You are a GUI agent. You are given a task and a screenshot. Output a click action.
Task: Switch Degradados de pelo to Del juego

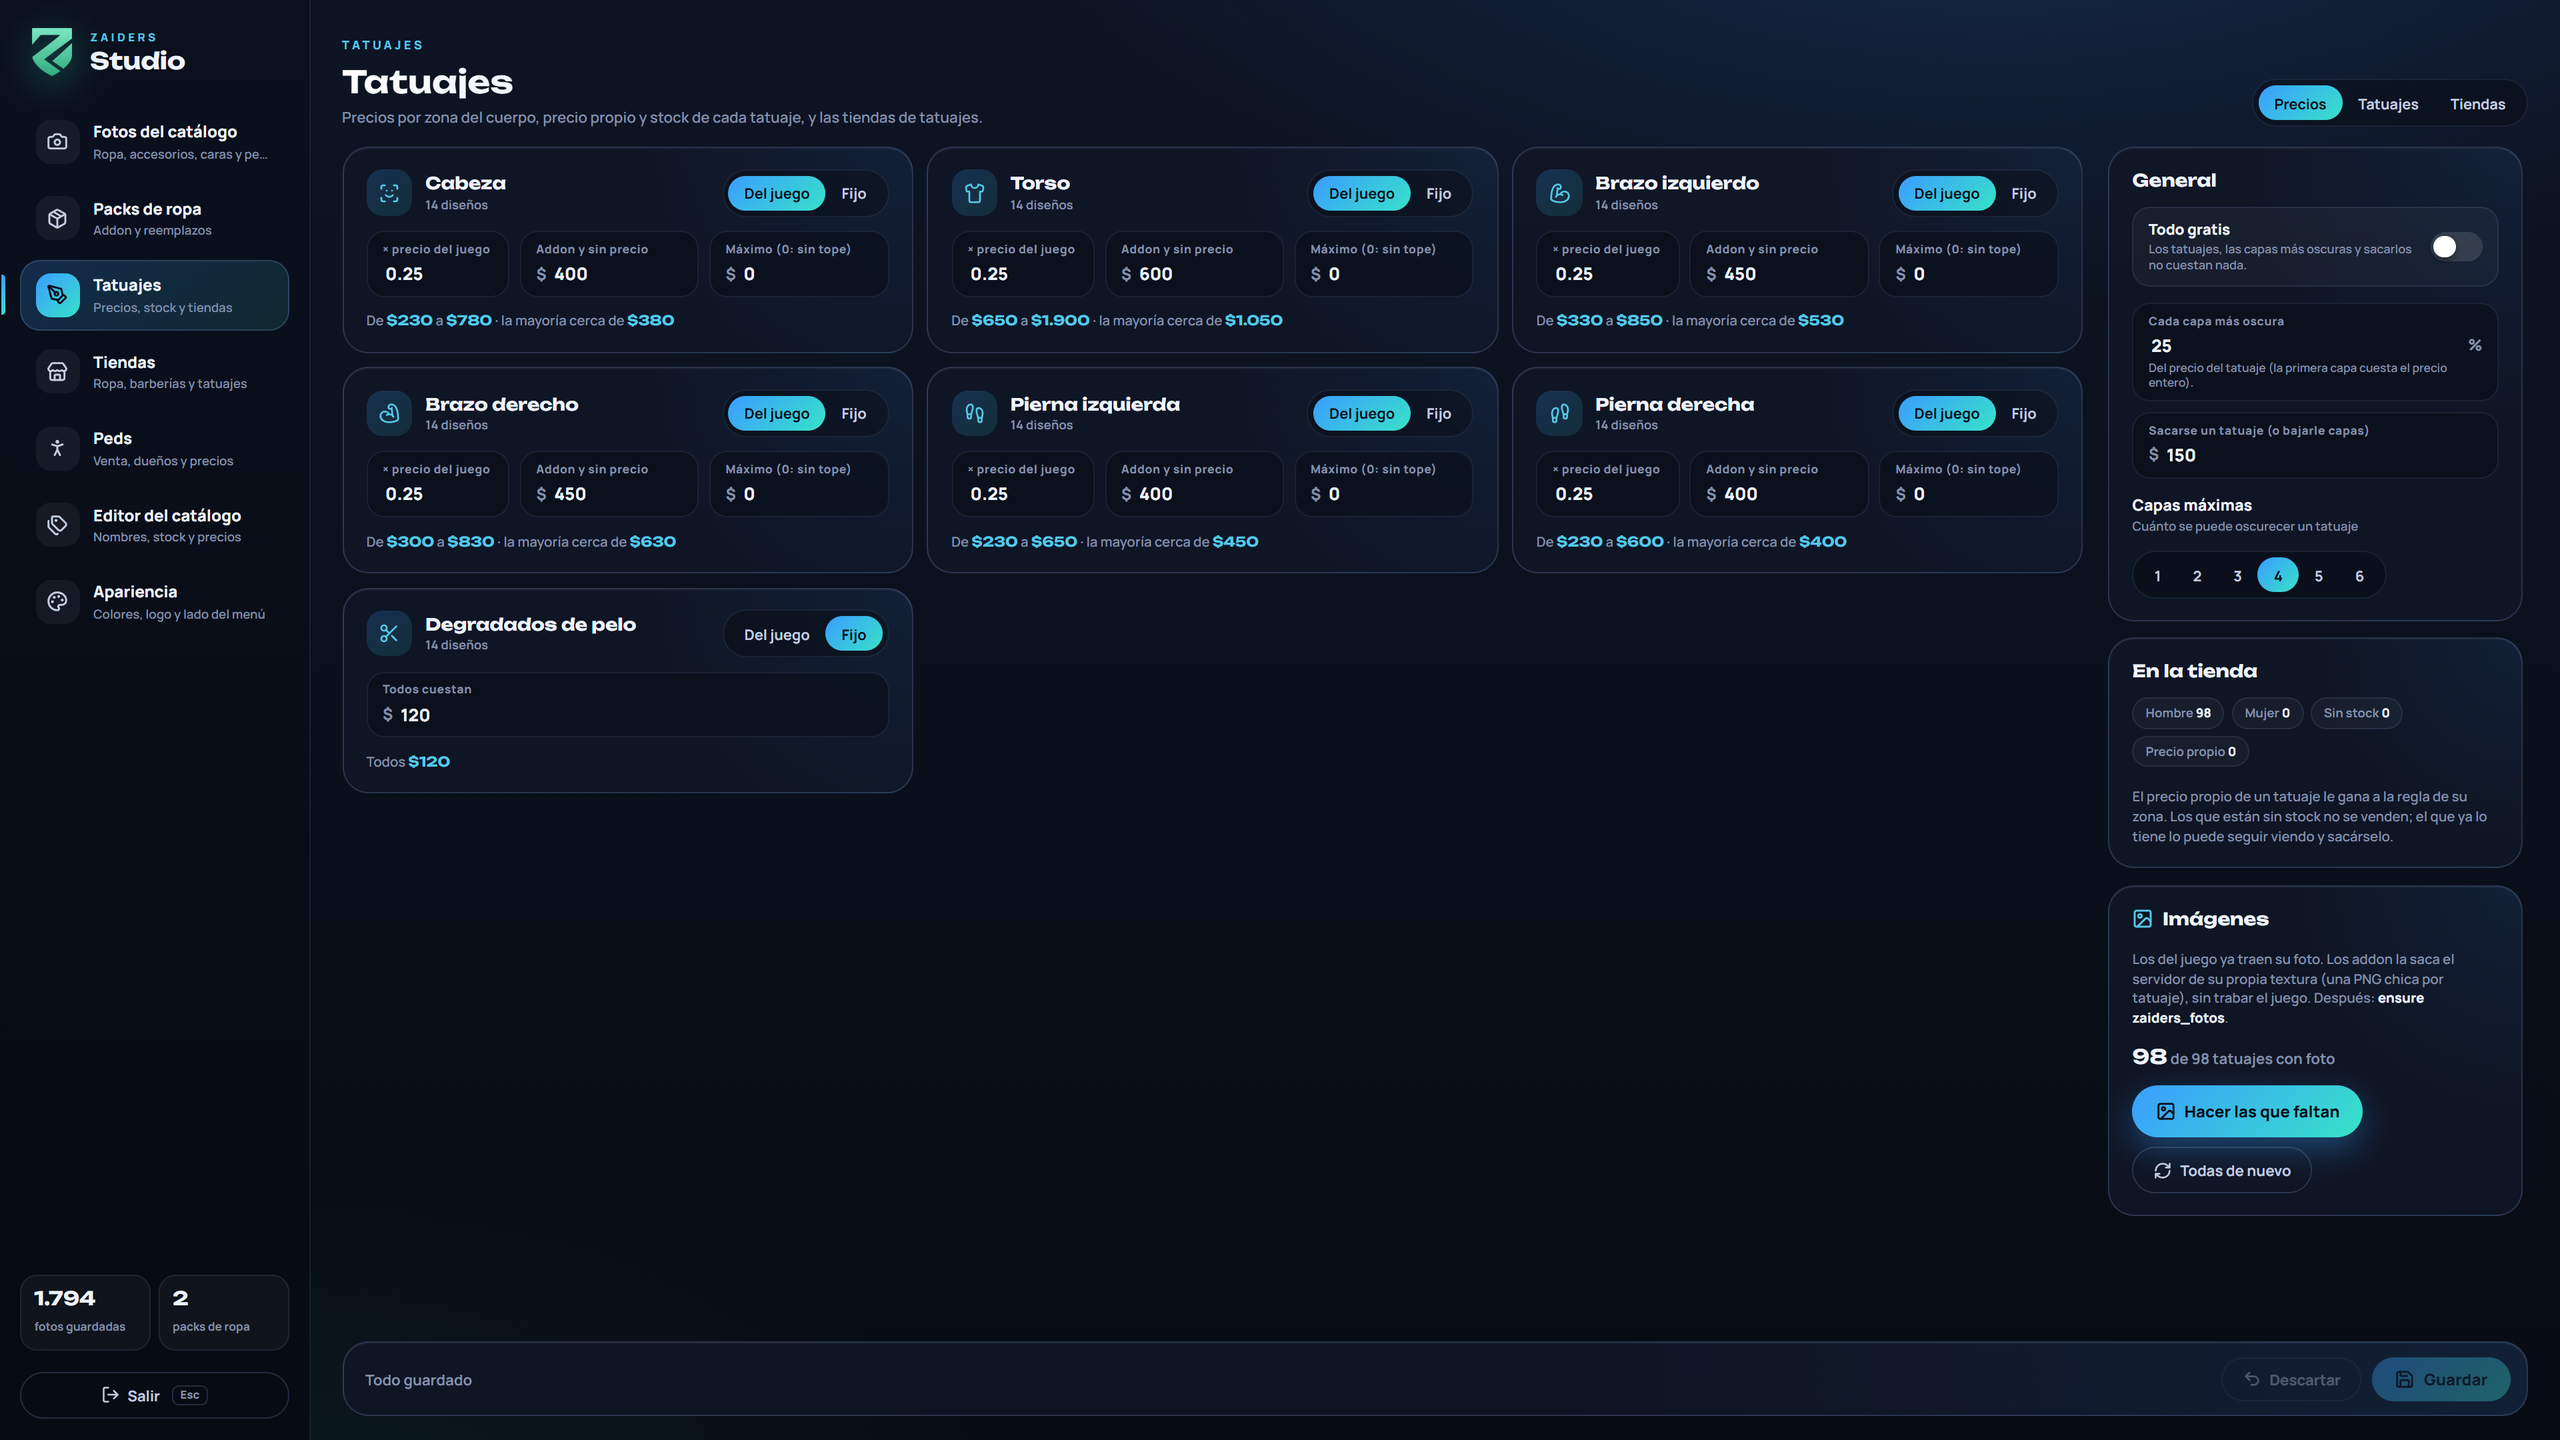tap(776, 635)
